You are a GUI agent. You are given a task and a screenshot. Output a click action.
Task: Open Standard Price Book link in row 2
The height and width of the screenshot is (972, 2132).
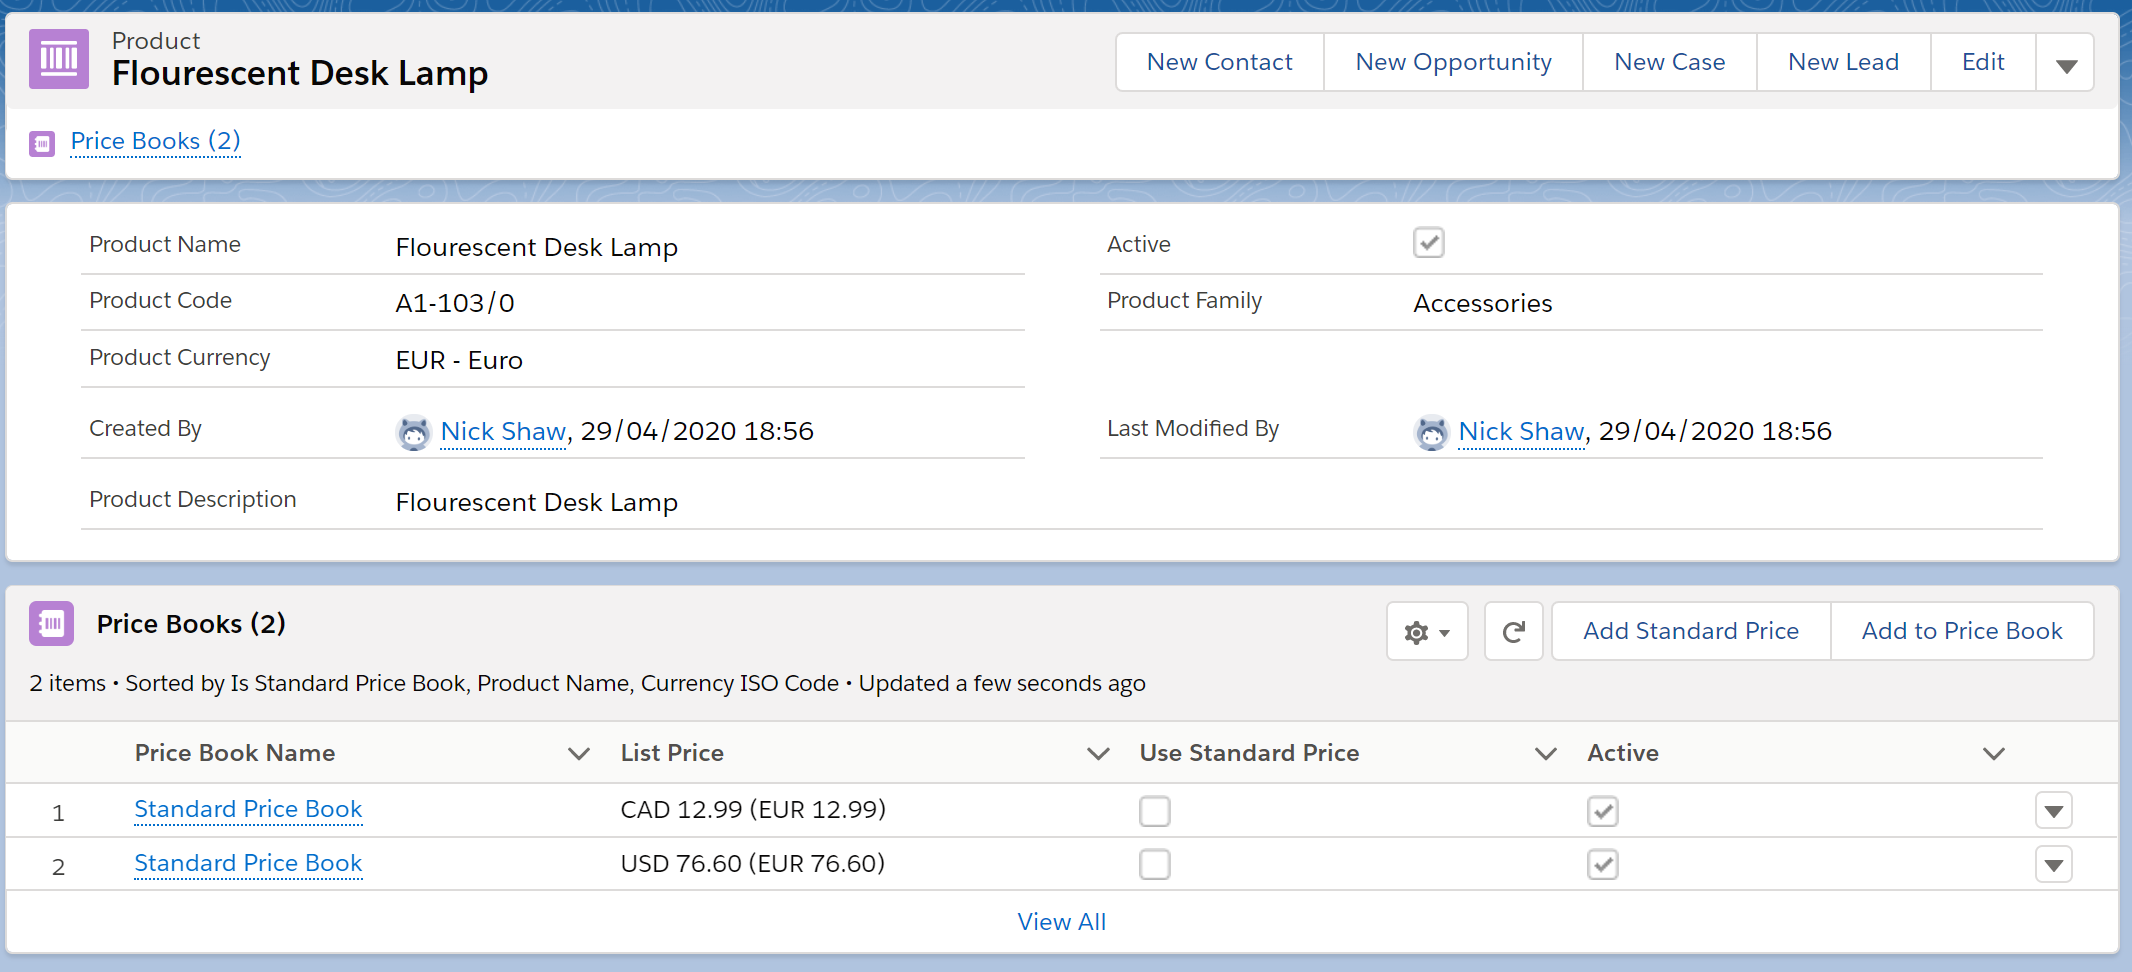point(248,864)
